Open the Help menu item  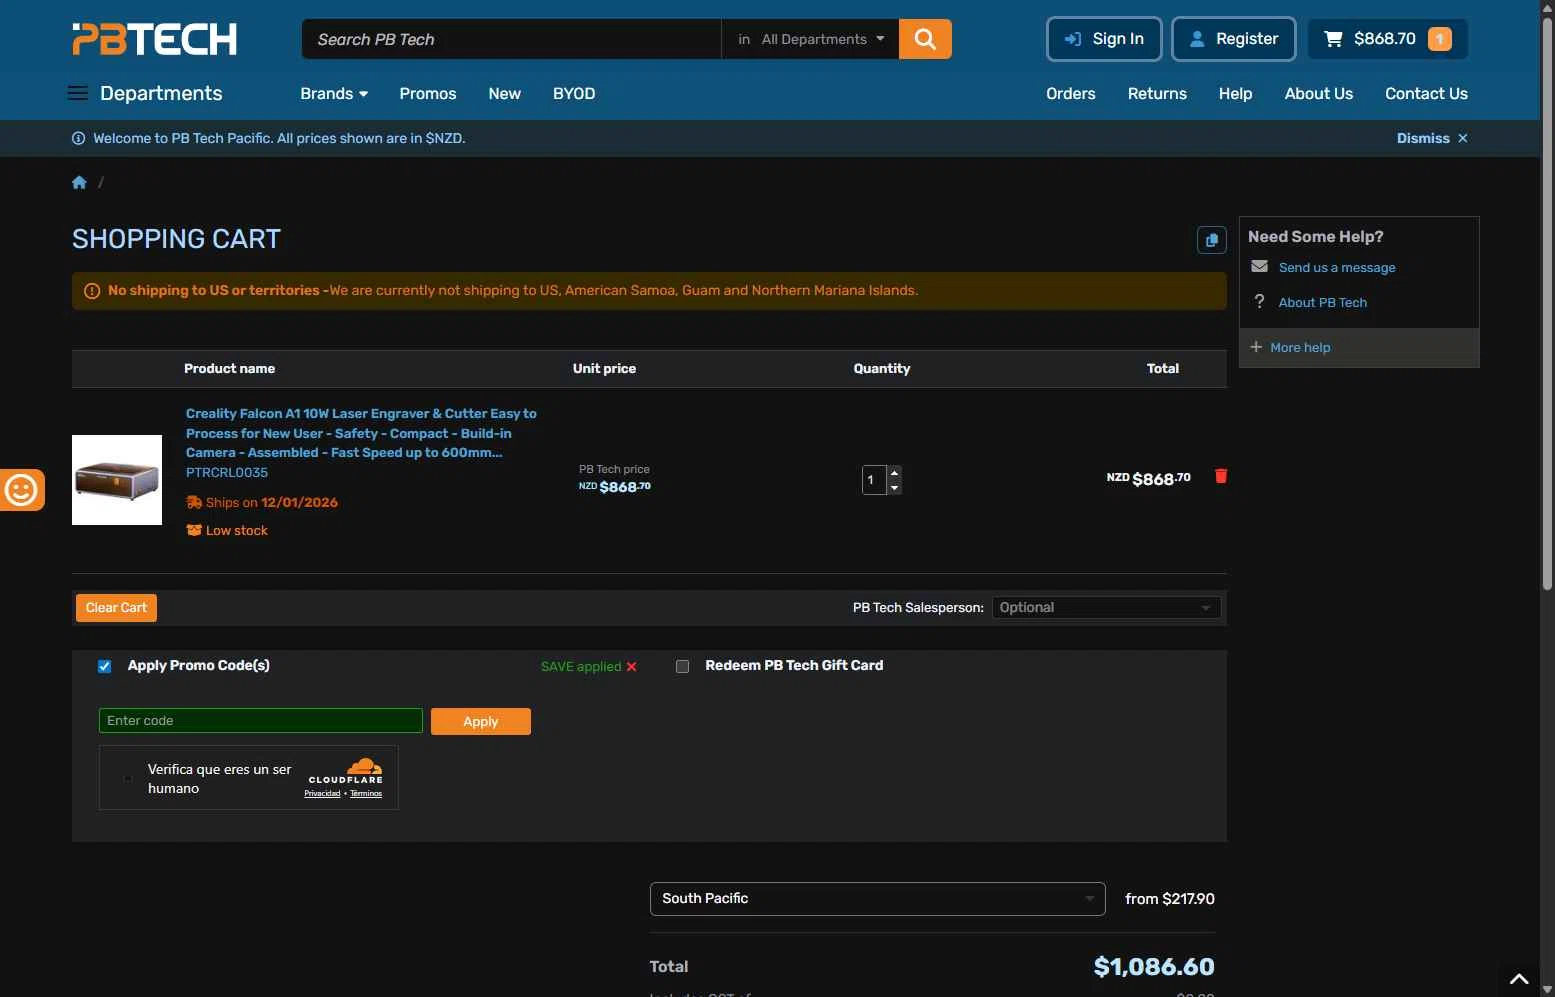(x=1235, y=93)
